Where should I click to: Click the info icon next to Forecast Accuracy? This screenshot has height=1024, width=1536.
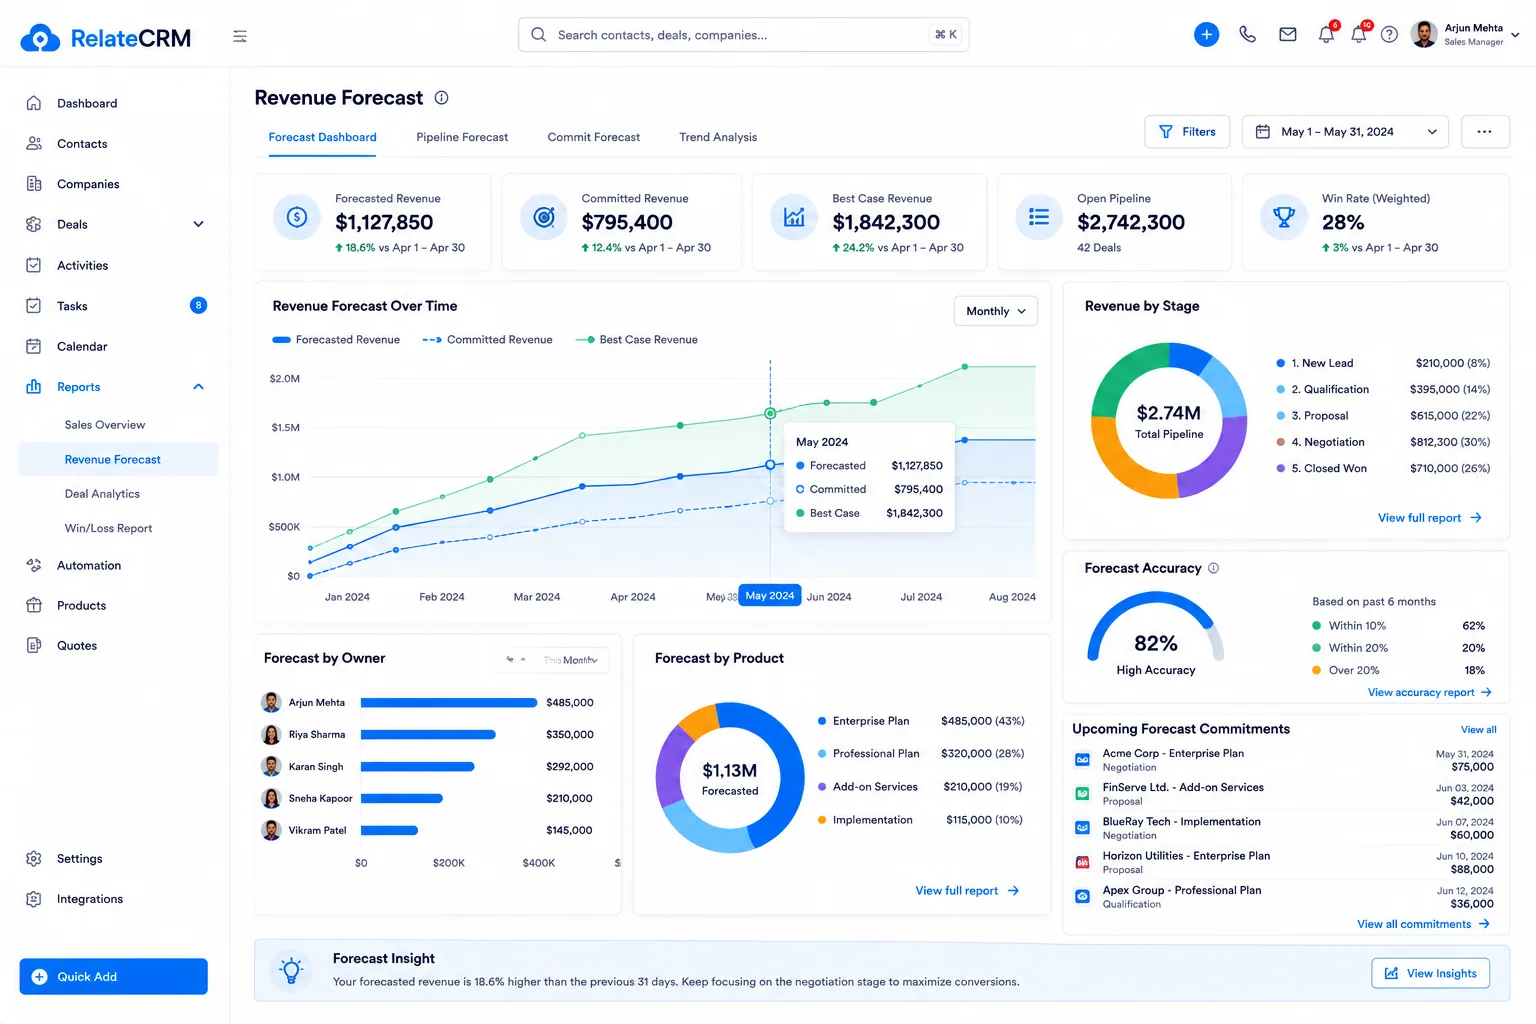(x=1213, y=568)
